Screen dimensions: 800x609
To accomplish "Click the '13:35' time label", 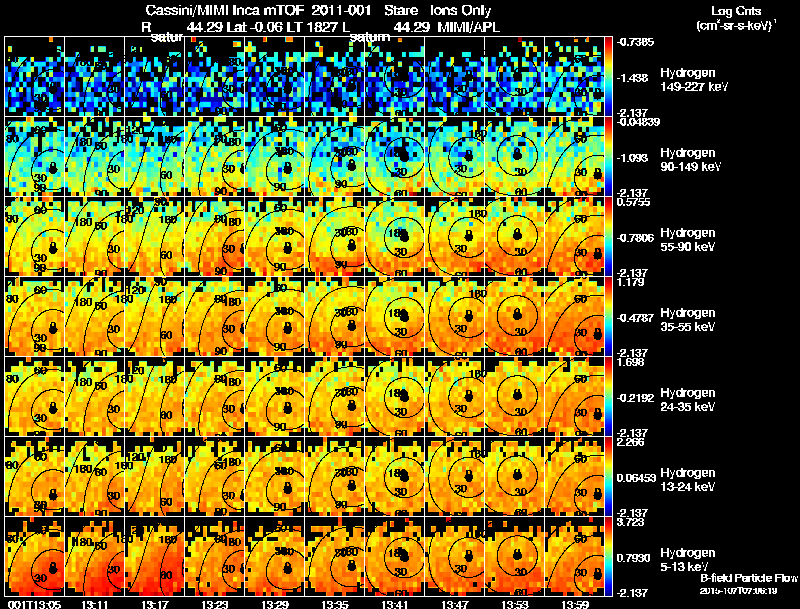I will [335, 604].
